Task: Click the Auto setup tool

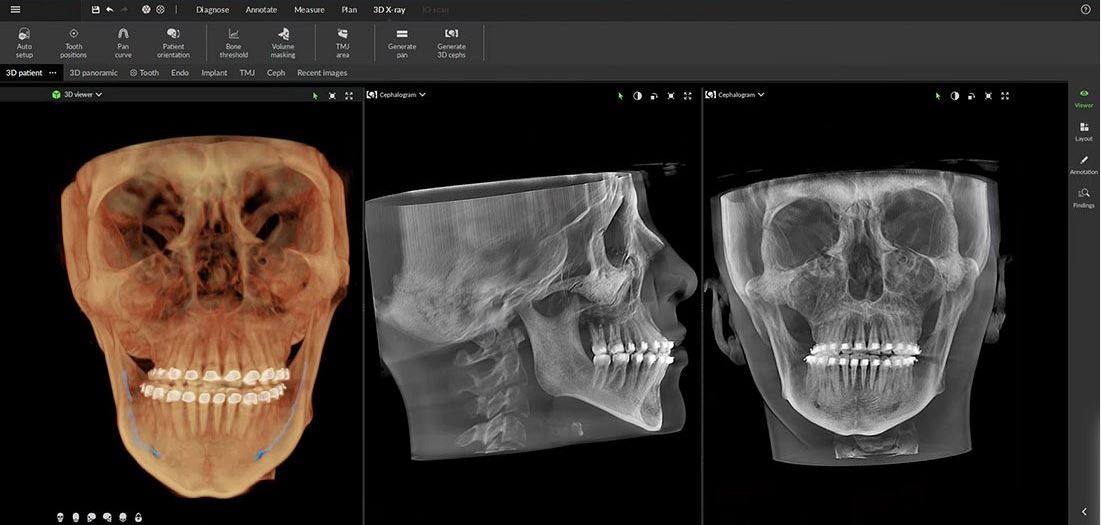Action: [x=24, y=42]
